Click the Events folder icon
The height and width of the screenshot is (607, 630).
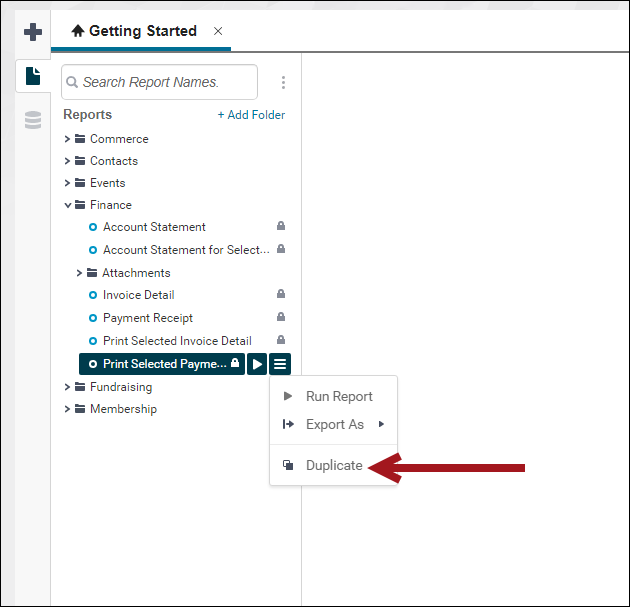coord(80,183)
